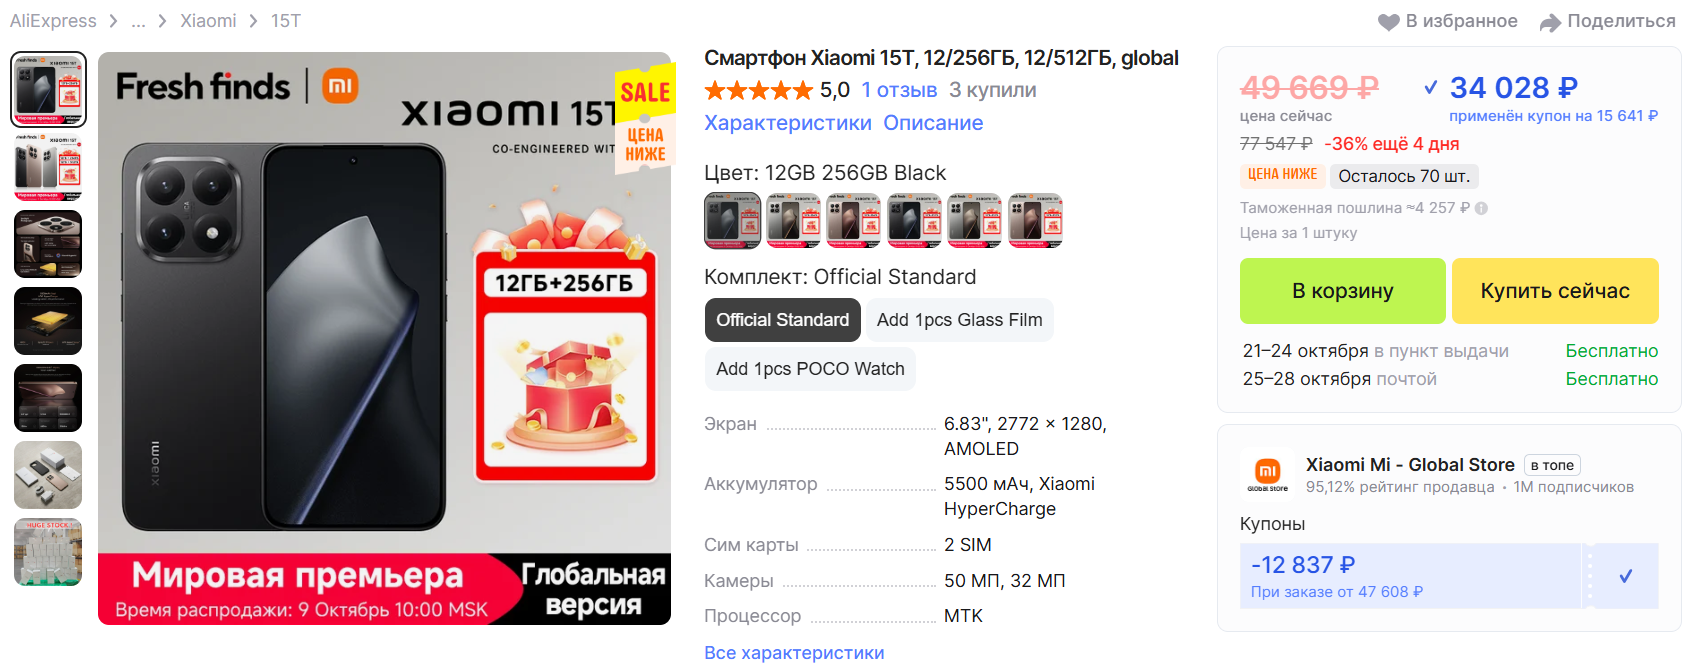Click the heart icon to add to favorites
Viewport: 1690px width, 665px height.
[1388, 22]
